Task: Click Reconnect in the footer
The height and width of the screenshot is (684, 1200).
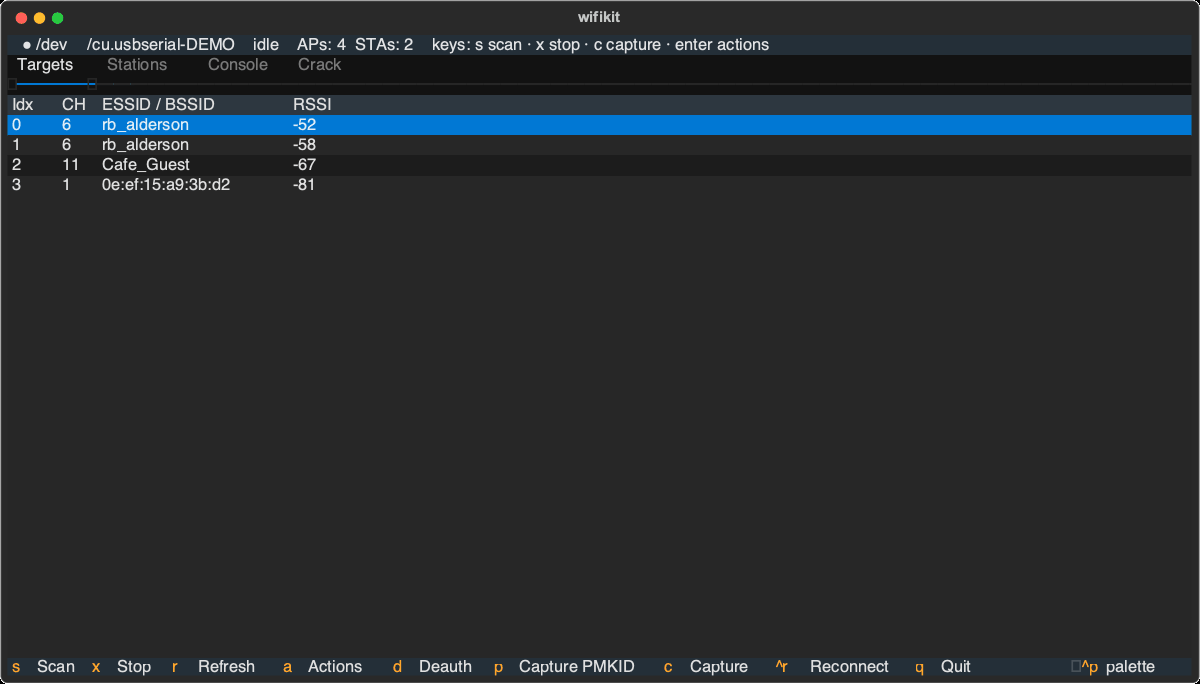Action: click(x=832, y=666)
